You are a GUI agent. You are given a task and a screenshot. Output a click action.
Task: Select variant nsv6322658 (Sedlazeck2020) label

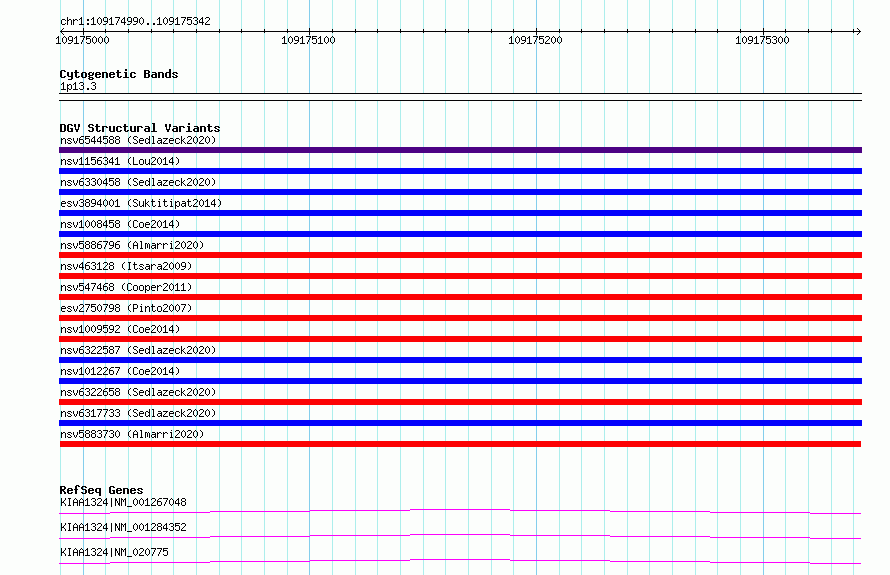(138, 392)
